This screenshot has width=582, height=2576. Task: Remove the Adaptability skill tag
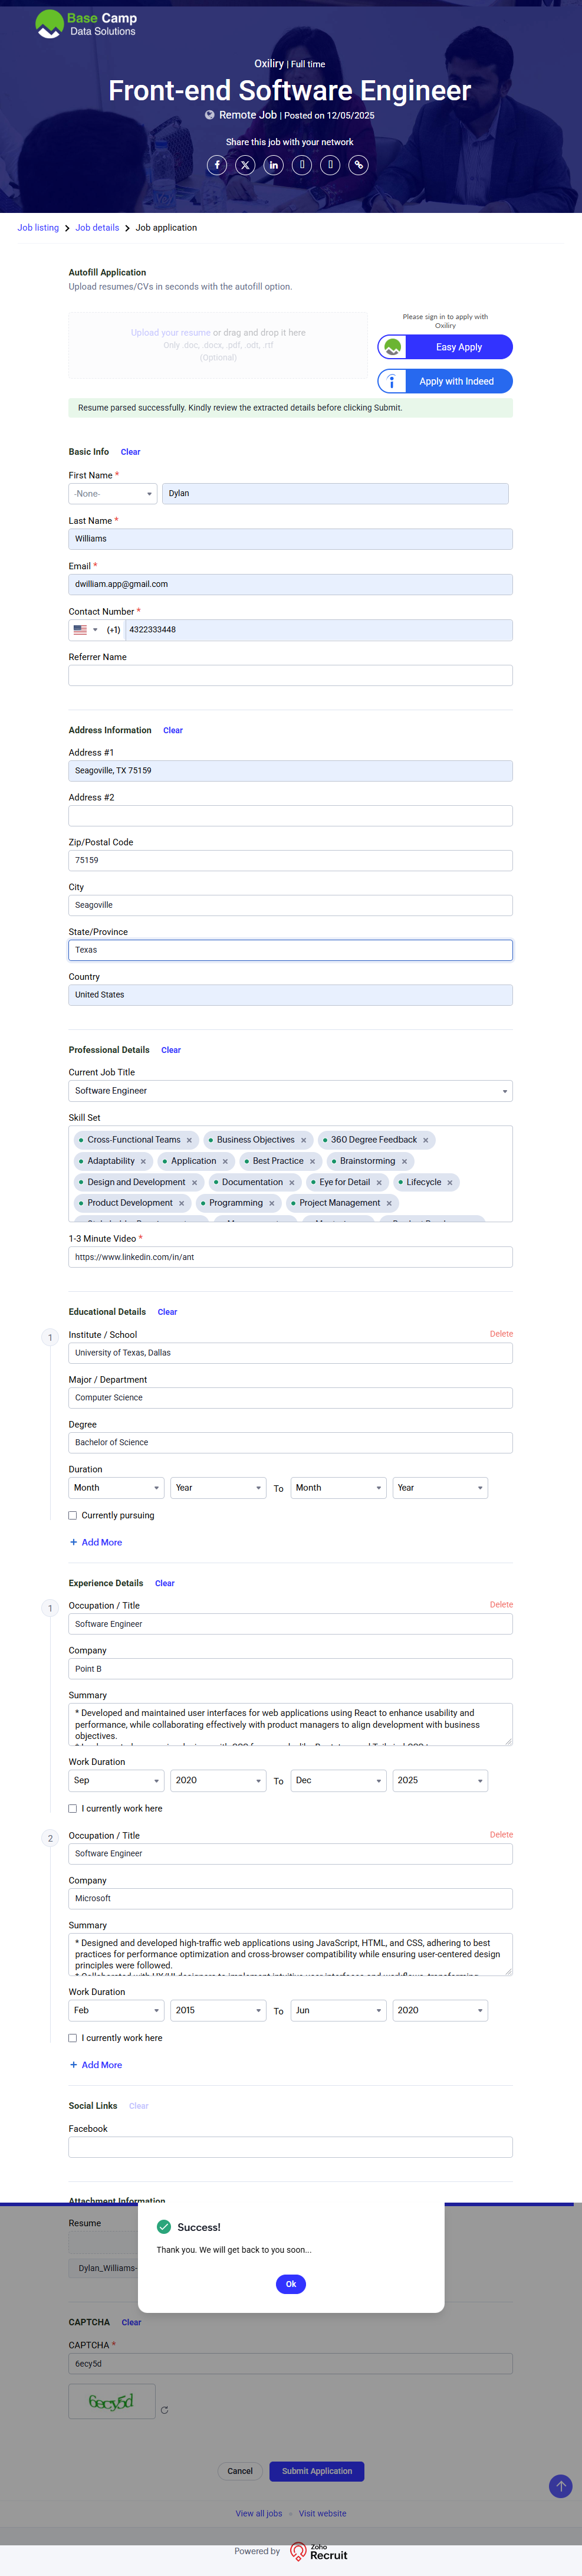(143, 1161)
